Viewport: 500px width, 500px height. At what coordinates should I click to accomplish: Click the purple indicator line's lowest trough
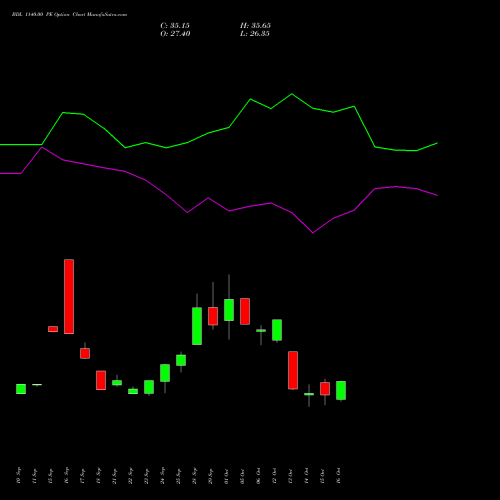(x=313, y=233)
